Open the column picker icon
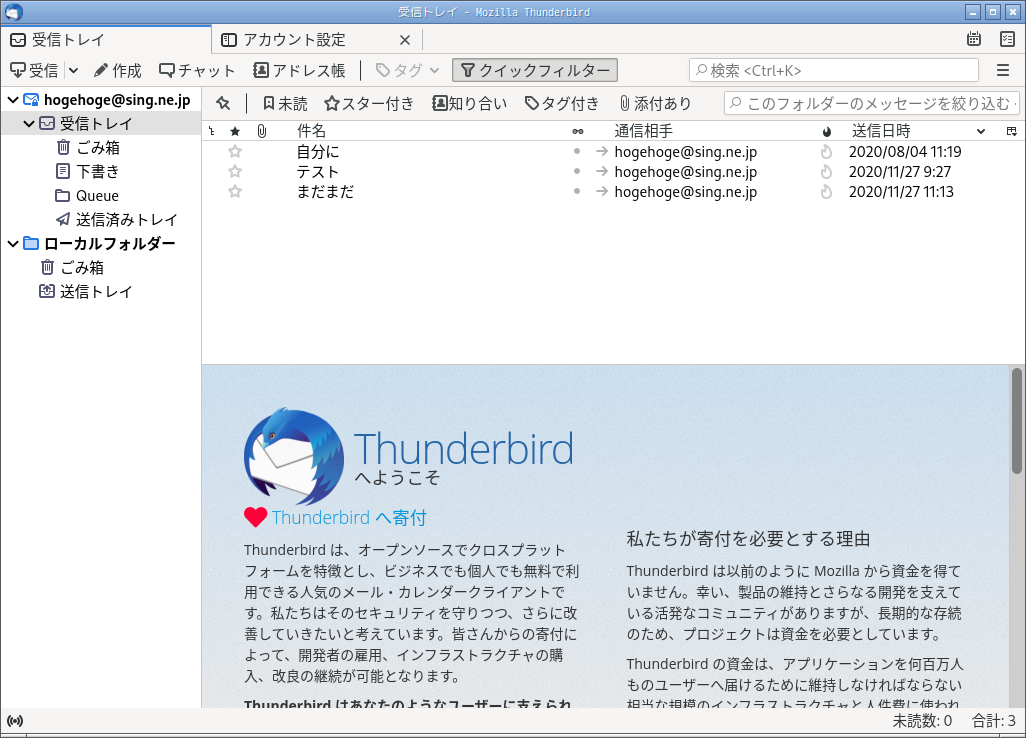 1012,131
